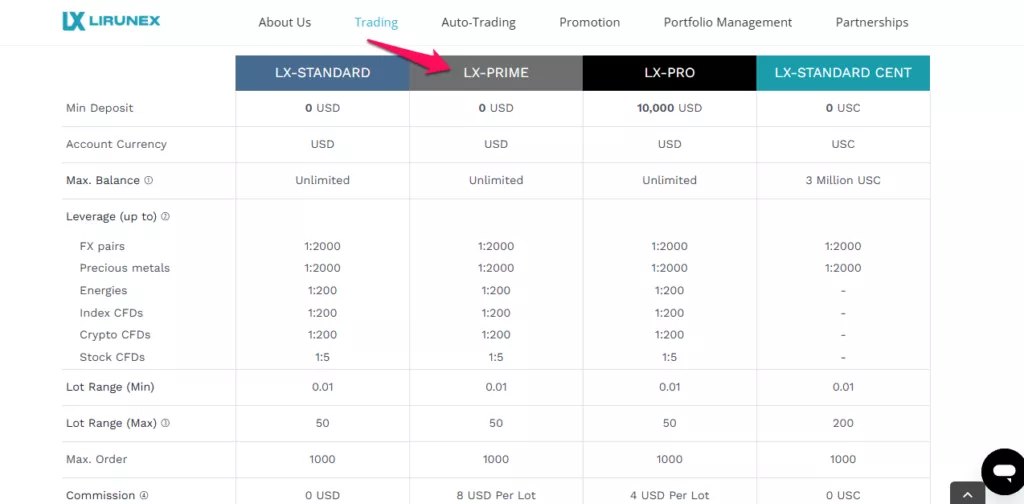1024x504 pixels.
Task: Click info icon beside Commission
Action: [x=144, y=496]
